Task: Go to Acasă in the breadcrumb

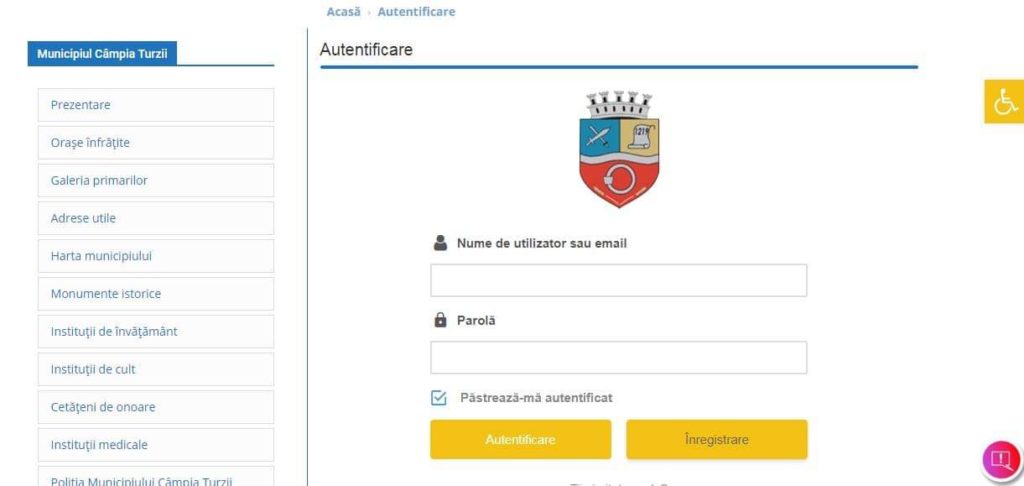Action: point(343,12)
